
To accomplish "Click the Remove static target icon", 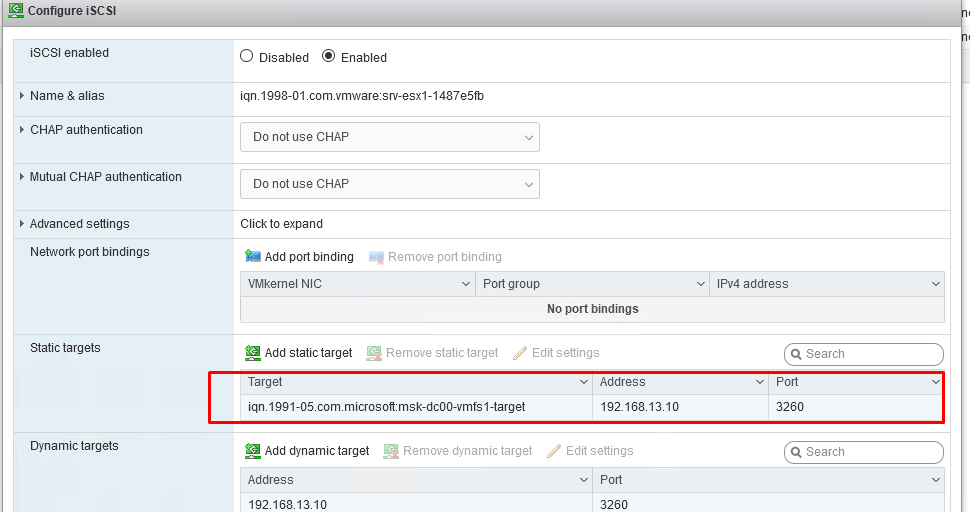I will pos(374,353).
